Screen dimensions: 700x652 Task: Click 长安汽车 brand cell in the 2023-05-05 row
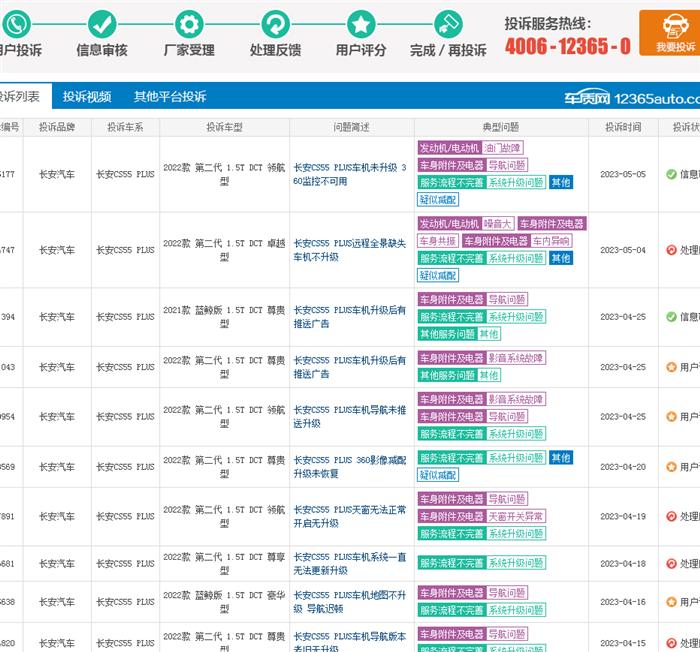(x=57, y=174)
